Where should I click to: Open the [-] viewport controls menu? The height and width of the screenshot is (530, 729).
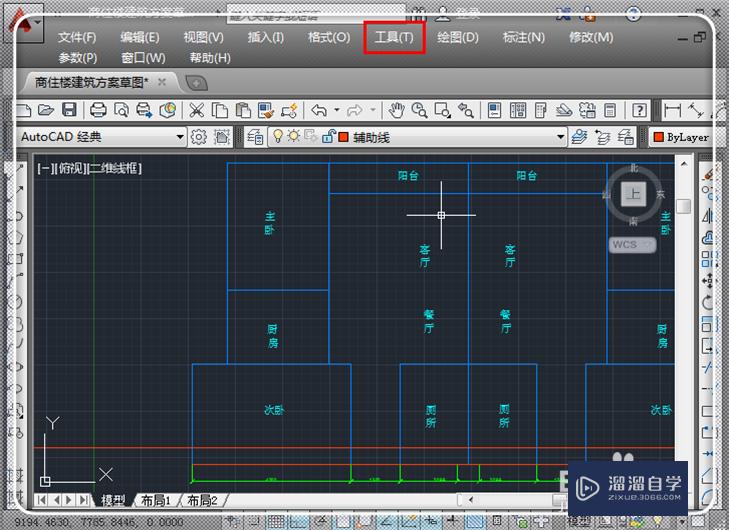point(45,168)
